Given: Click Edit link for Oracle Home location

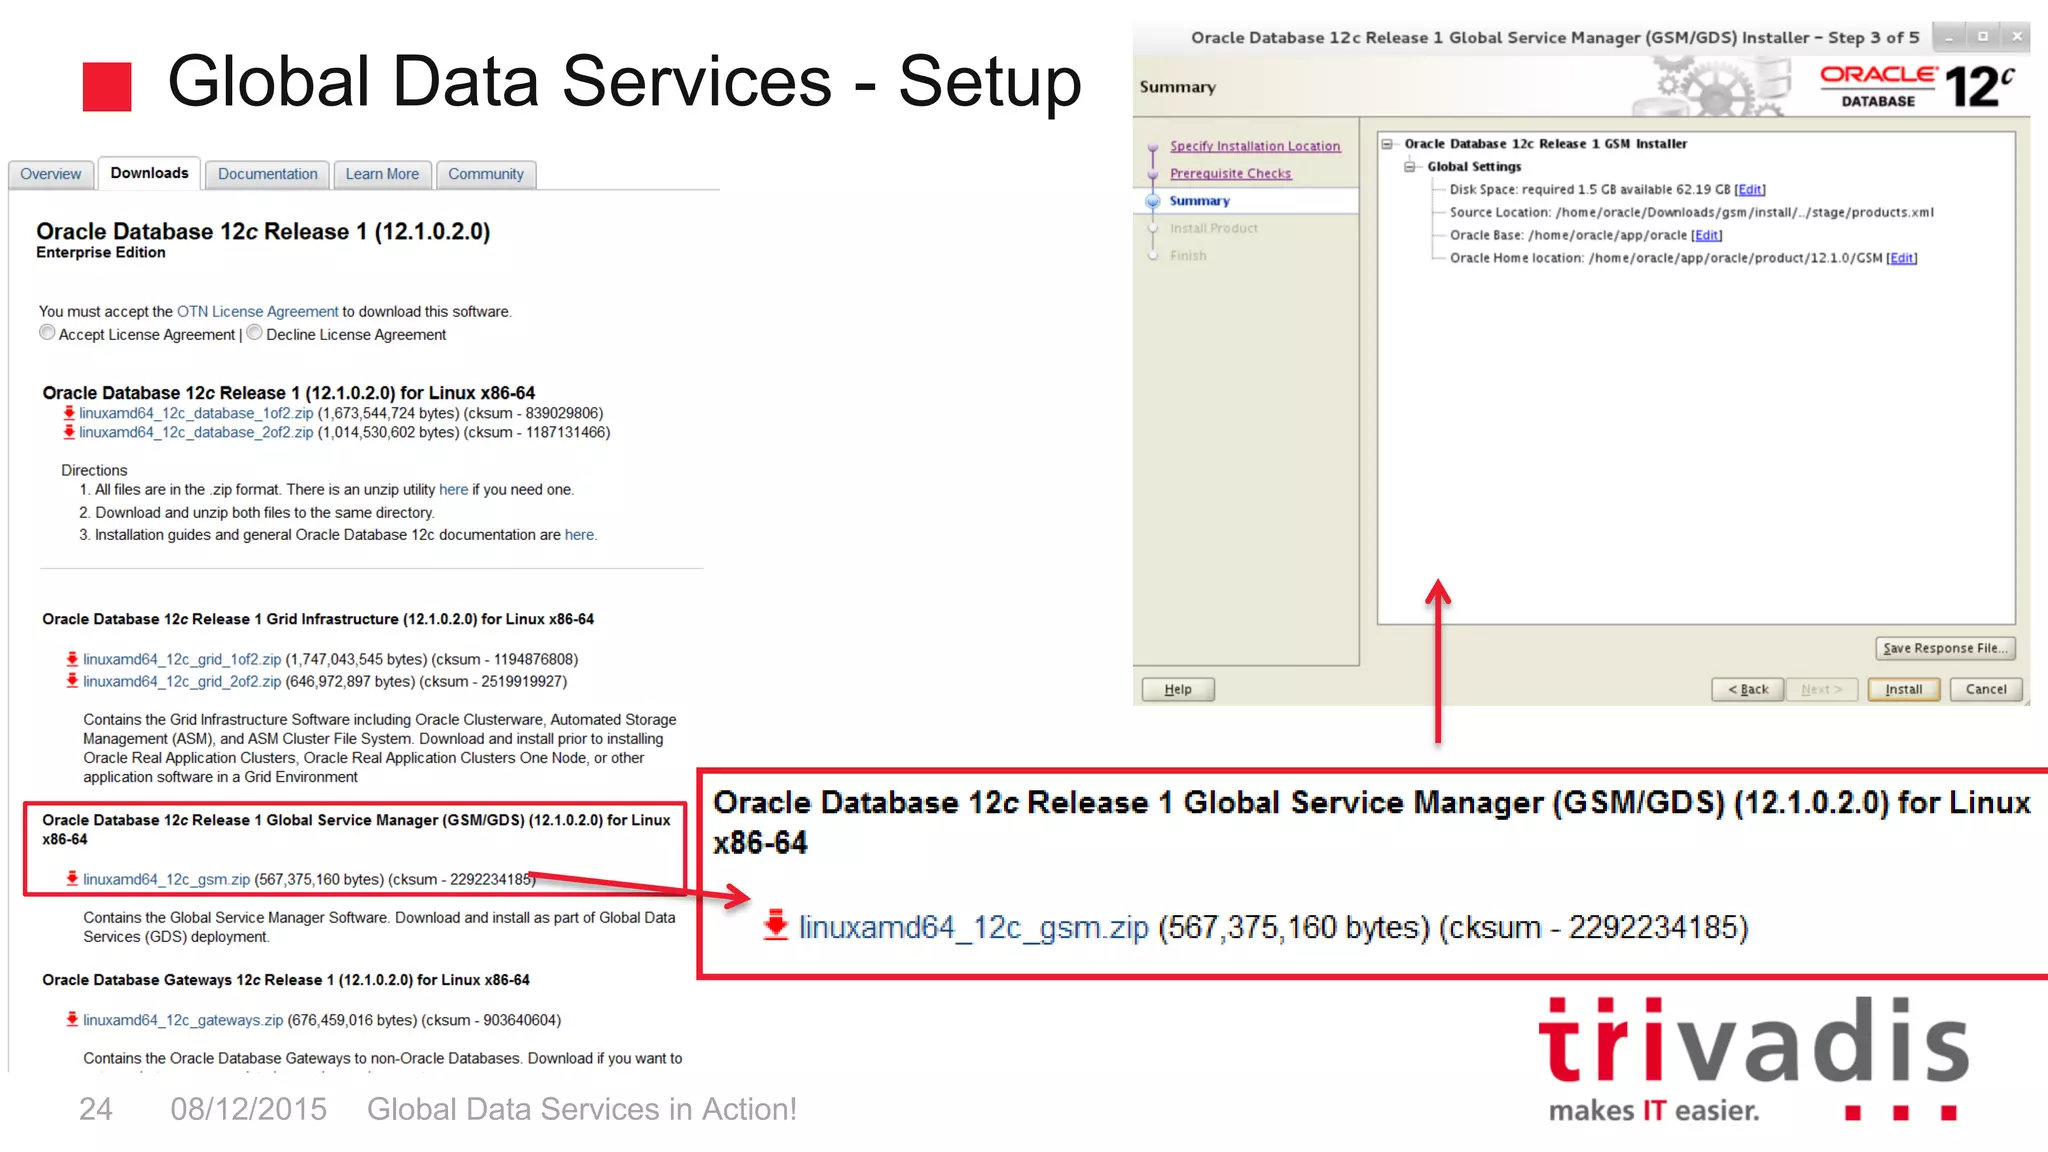Looking at the screenshot, I should click(1901, 258).
